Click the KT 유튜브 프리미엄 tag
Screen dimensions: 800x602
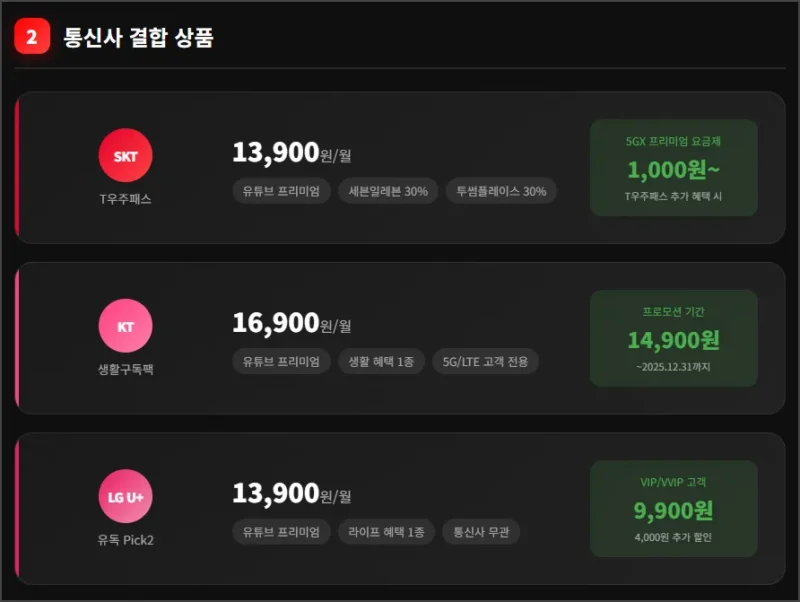280,361
